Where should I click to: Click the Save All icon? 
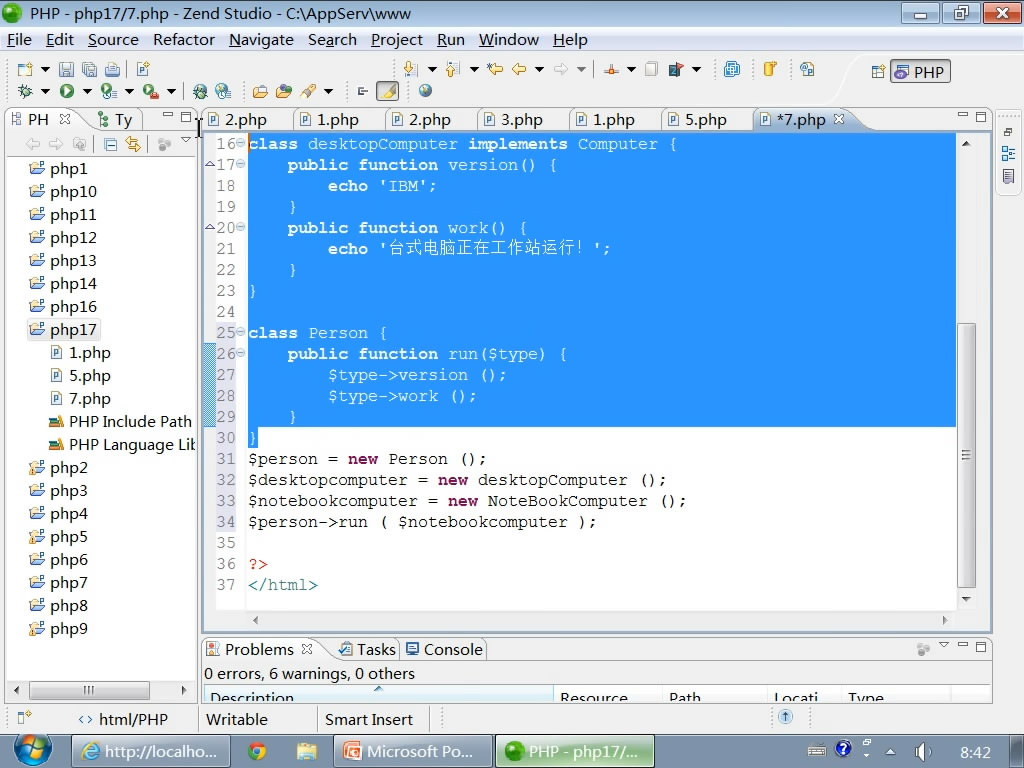89,69
